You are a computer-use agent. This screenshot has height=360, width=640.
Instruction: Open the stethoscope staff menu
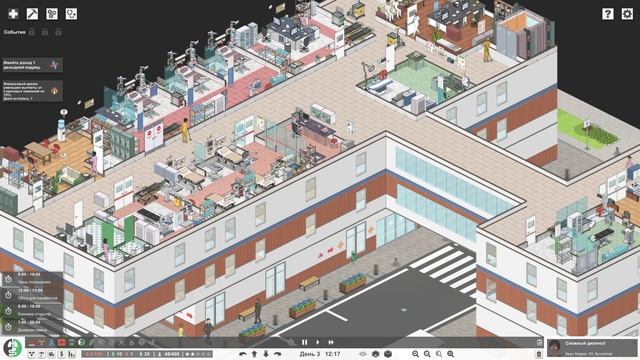pos(71,14)
